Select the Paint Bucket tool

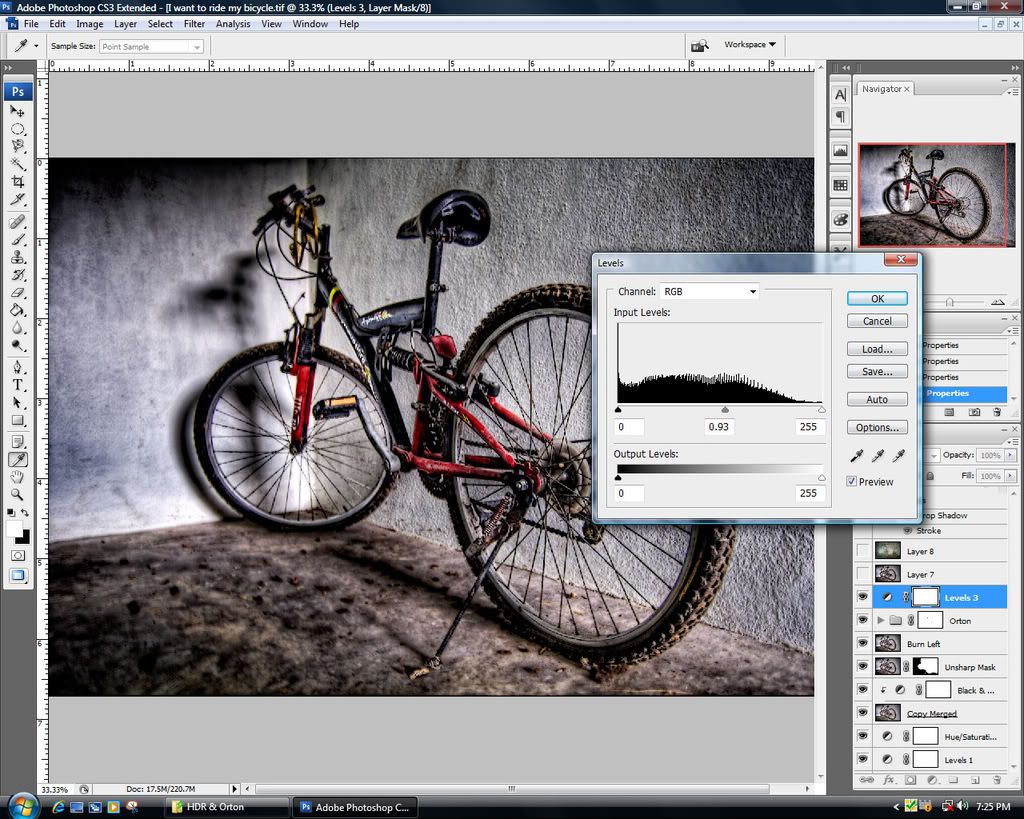(x=18, y=311)
